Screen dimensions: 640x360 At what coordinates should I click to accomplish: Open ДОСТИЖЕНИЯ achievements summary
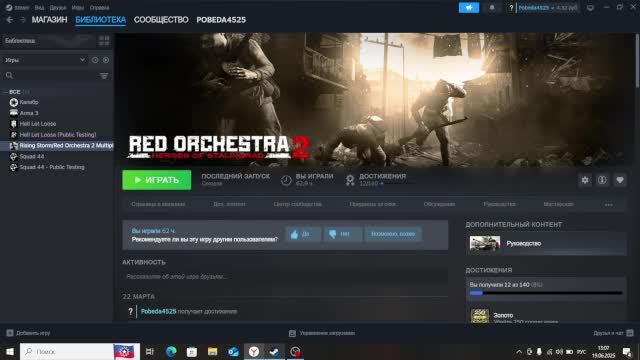click(376, 180)
